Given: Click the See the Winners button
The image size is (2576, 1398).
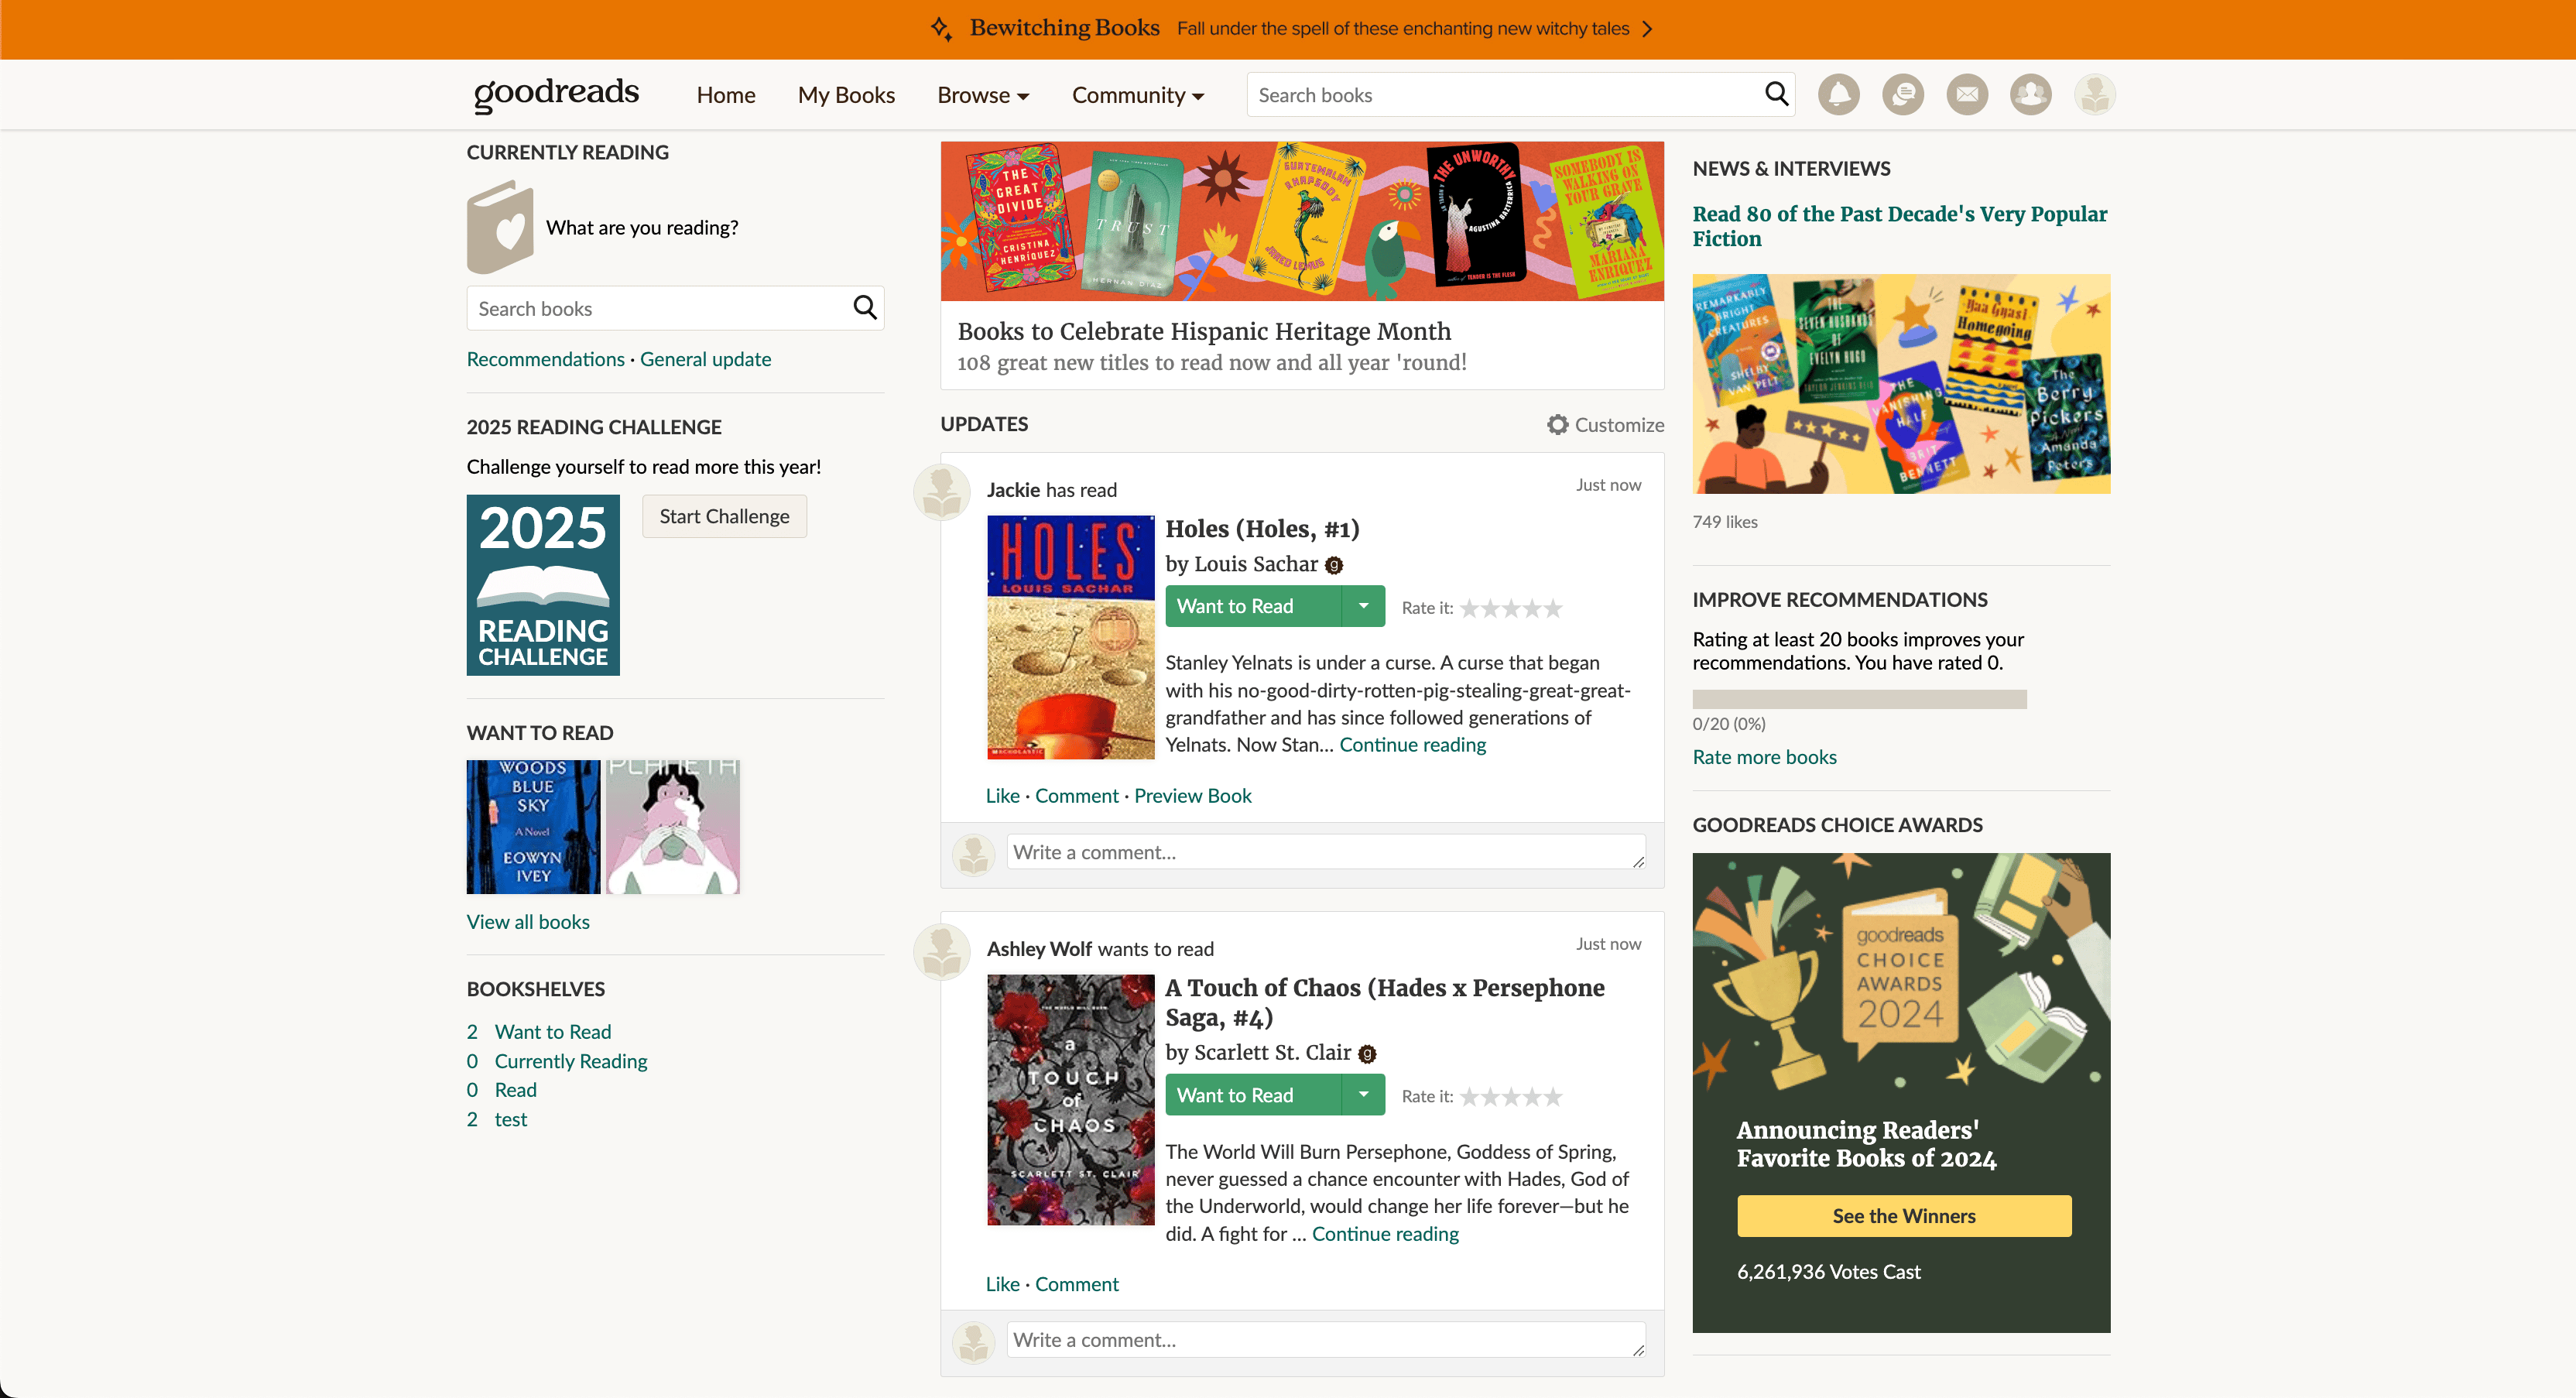Looking at the screenshot, I should pos(1903,1216).
